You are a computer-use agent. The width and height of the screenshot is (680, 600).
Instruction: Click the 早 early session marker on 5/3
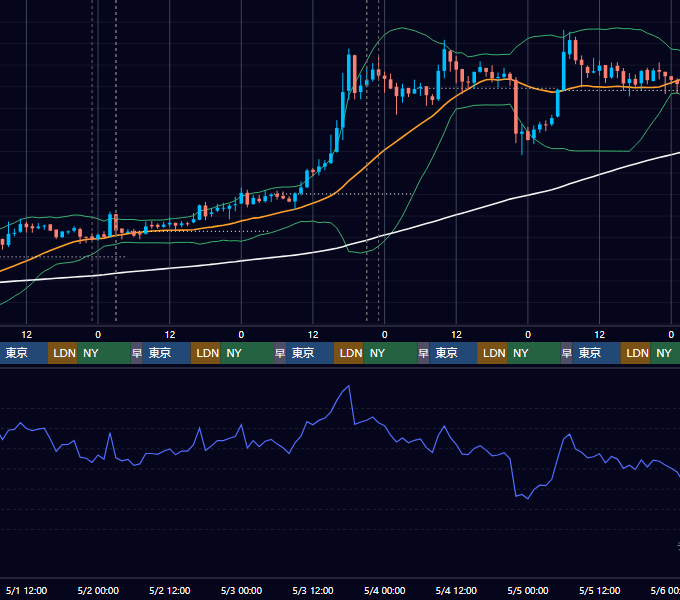(280, 353)
